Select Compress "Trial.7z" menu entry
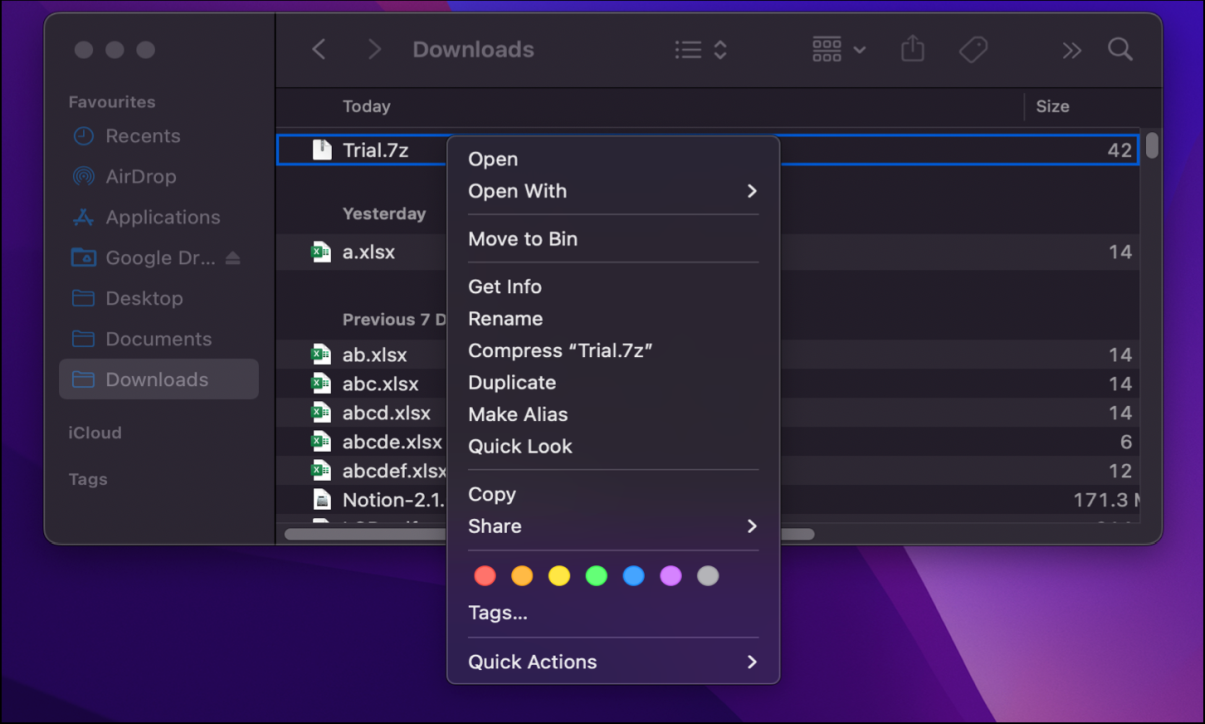1205x724 pixels. tap(560, 351)
